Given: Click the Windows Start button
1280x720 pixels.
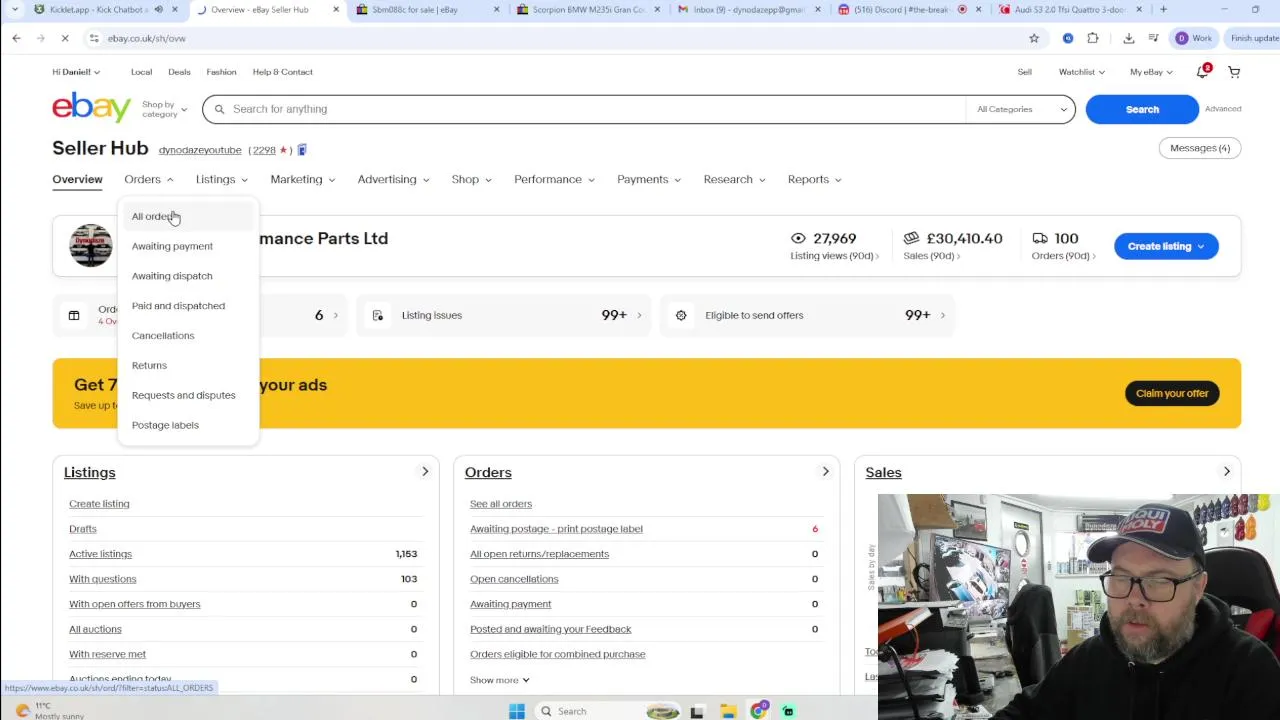Looking at the screenshot, I should [517, 711].
